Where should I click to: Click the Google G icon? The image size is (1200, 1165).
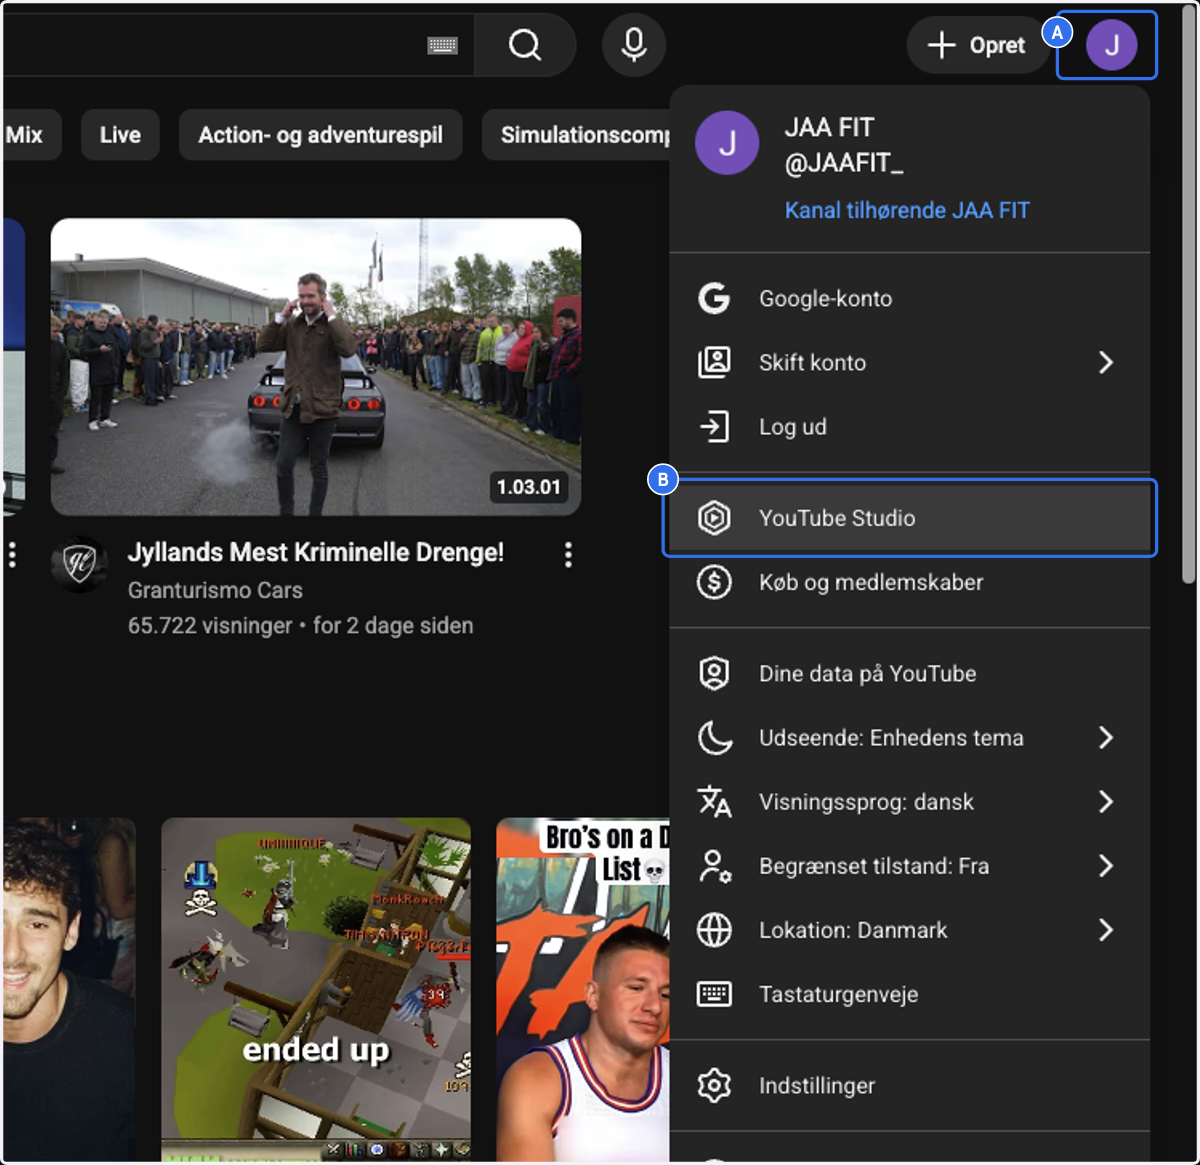(x=714, y=298)
